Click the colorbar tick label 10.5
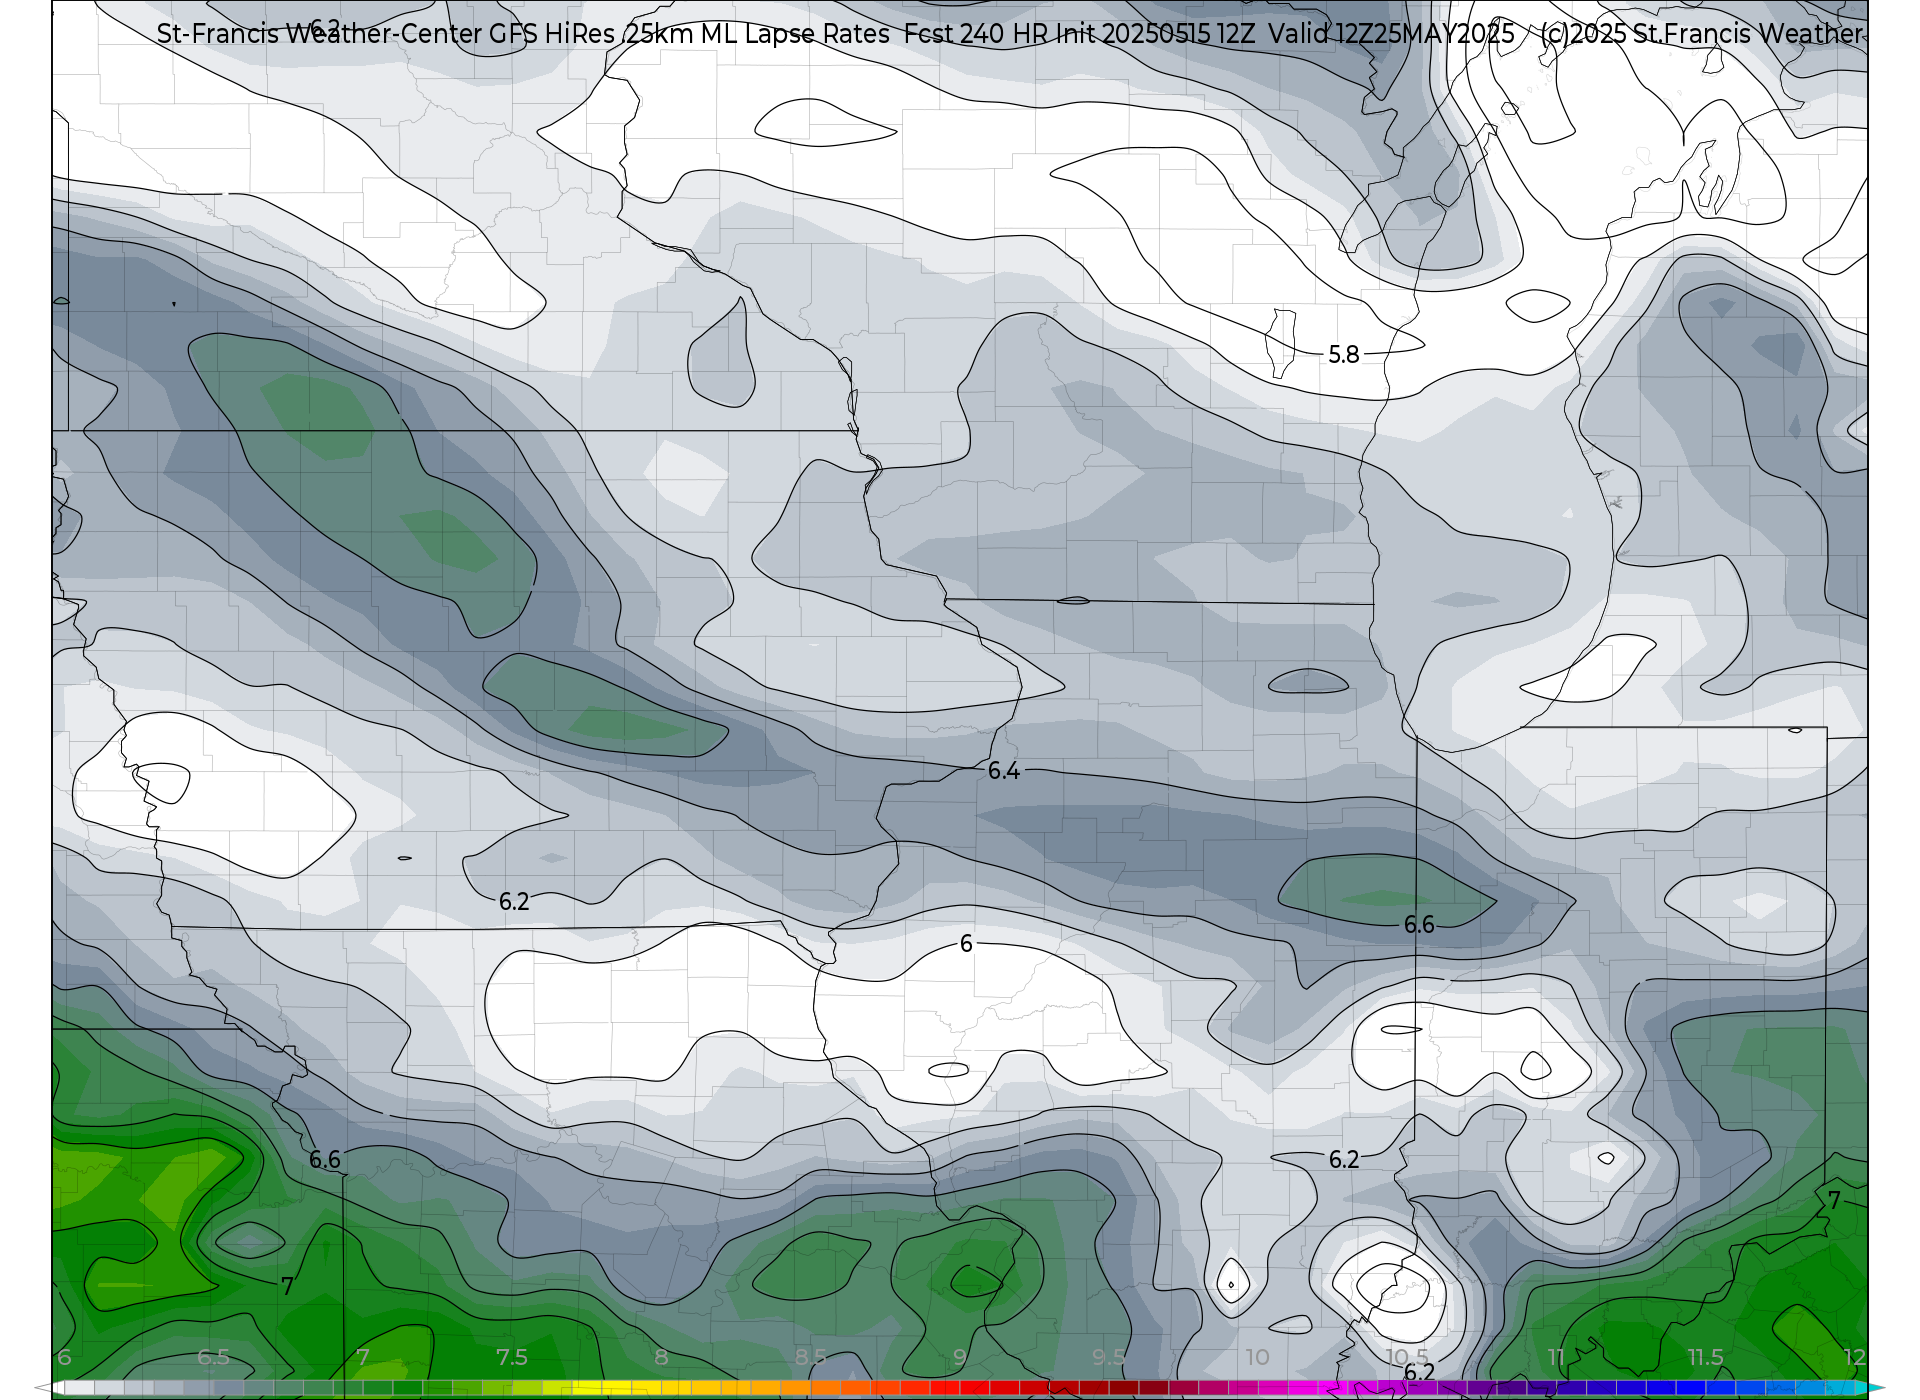1920x1400 pixels. pos(1406,1357)
